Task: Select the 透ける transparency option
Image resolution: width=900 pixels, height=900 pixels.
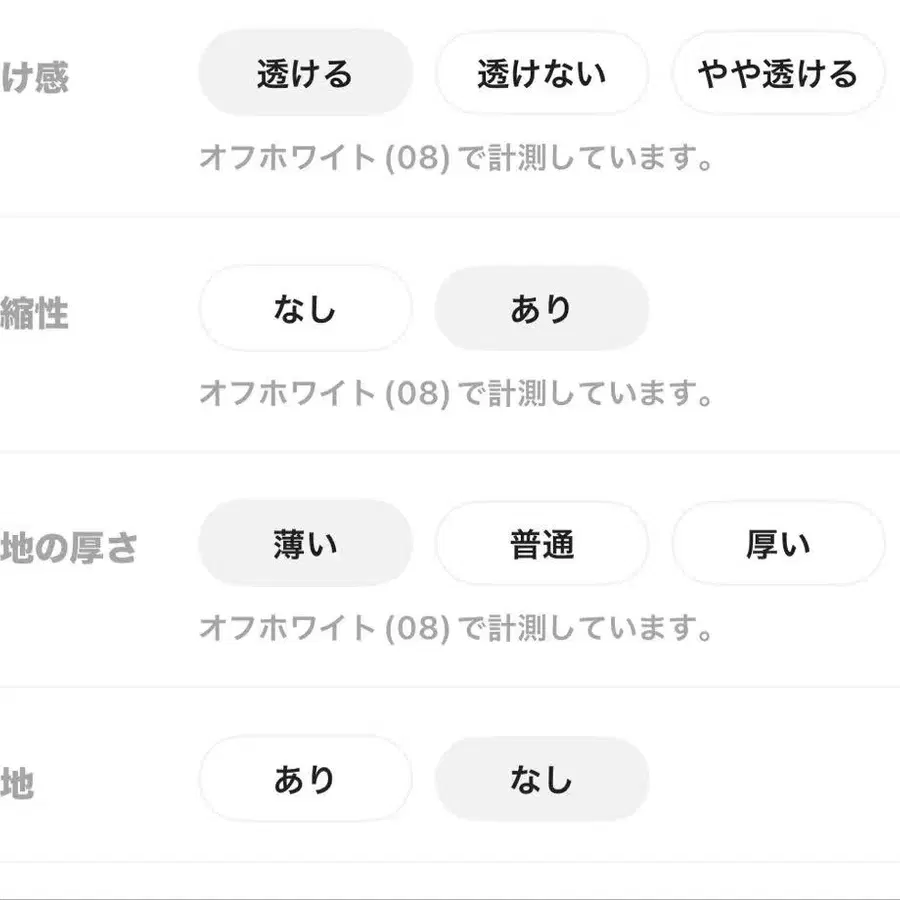Action: [305, 73]
